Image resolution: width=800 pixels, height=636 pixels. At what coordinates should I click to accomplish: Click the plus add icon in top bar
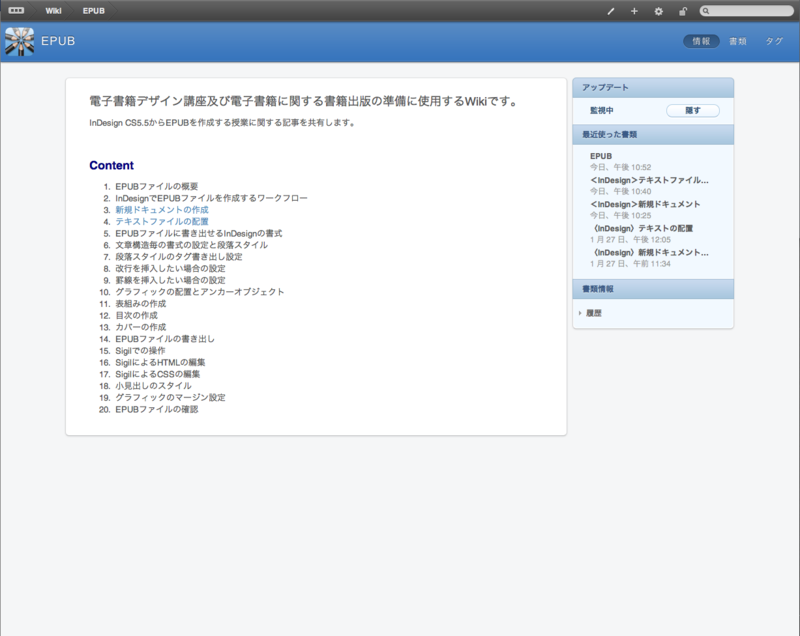tap(634, 11)
